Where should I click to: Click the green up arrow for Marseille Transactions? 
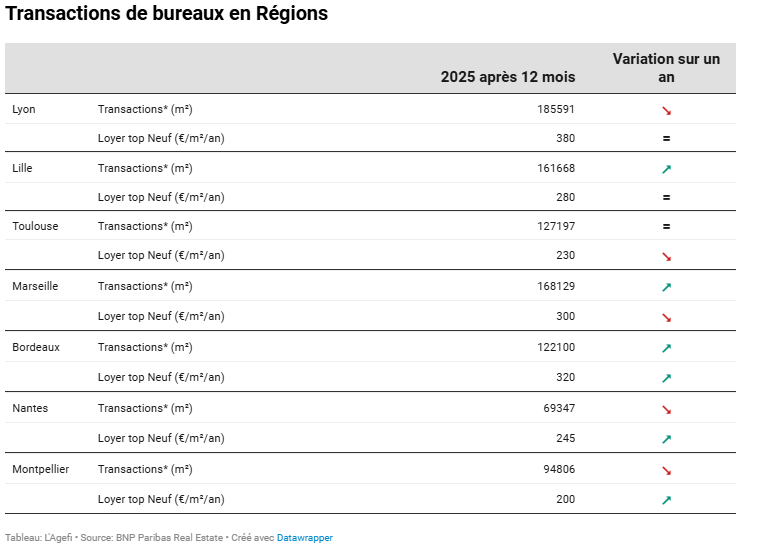tap(666, 287)
